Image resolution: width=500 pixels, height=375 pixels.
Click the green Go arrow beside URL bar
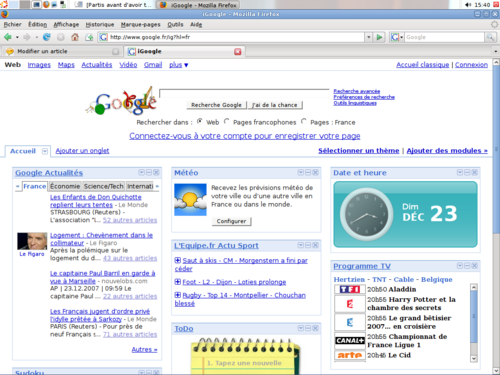coord(379,37)
